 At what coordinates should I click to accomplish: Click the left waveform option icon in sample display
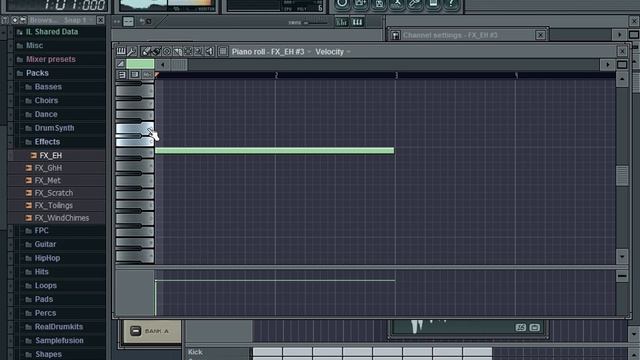[x=520, y=327]
